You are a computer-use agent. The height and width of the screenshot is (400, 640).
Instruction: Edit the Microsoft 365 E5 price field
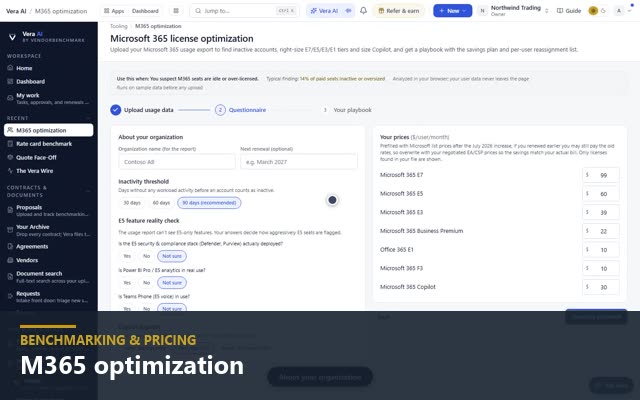[601, 194]
